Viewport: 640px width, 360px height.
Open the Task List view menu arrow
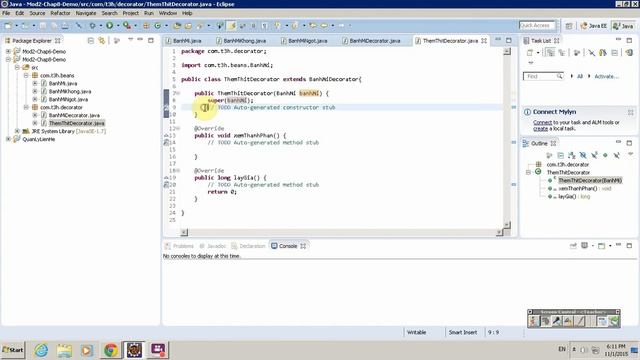531,63
